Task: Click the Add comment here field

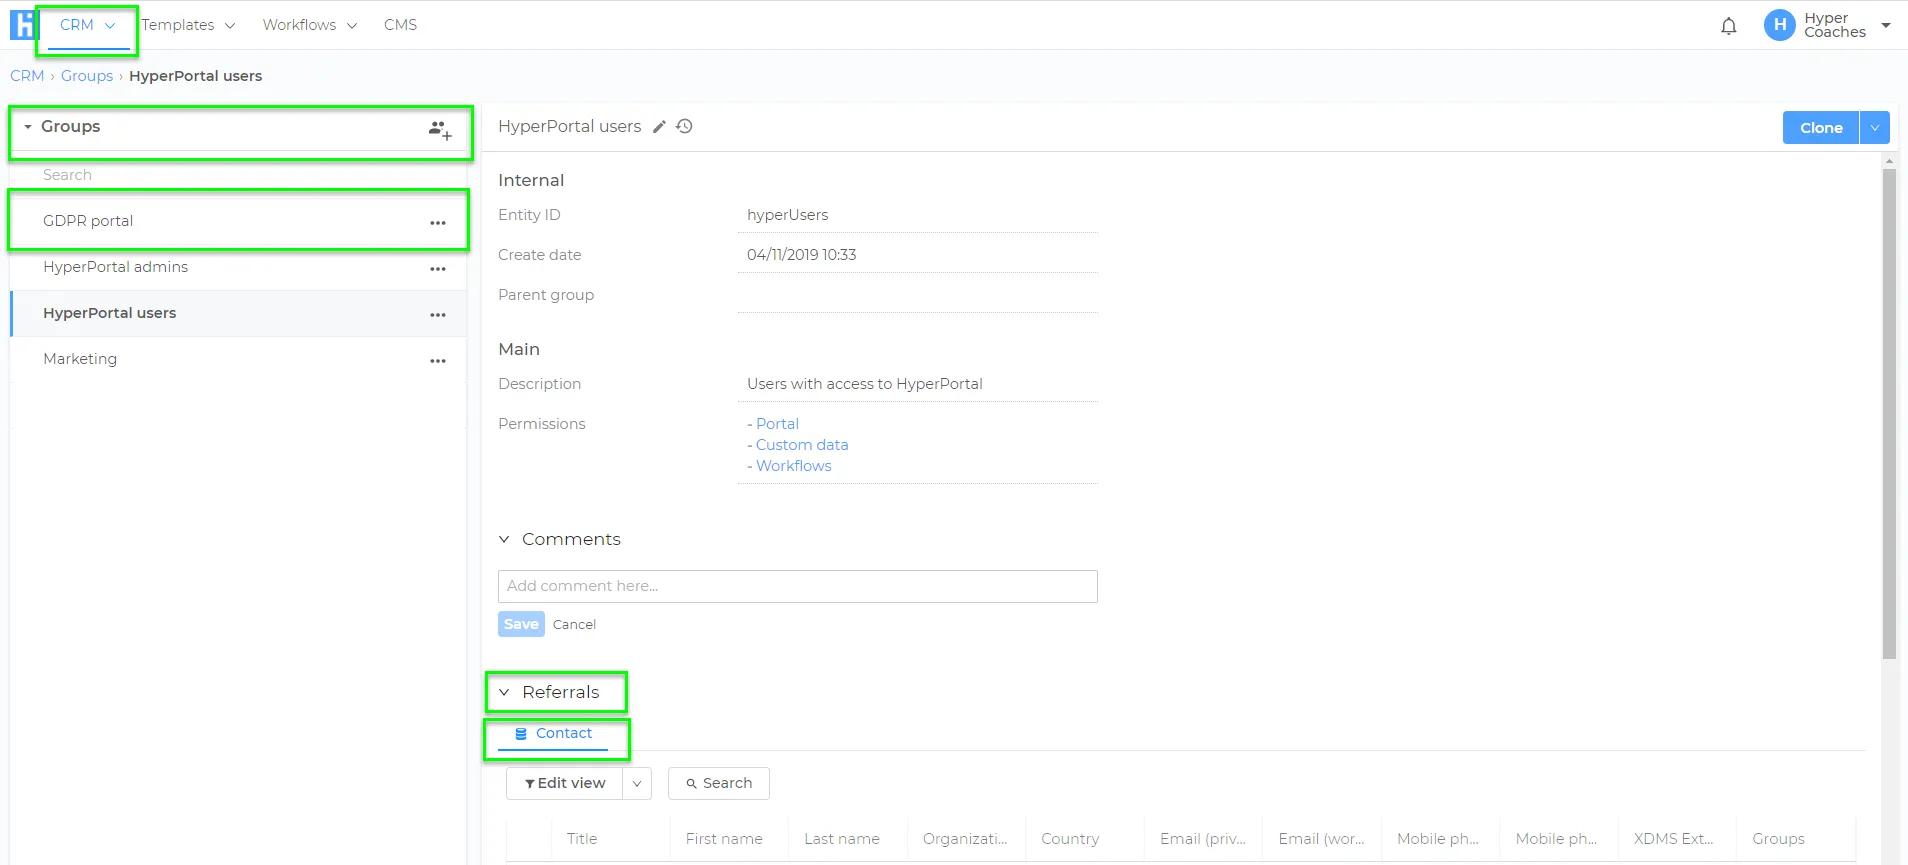Action: point(798,586)
